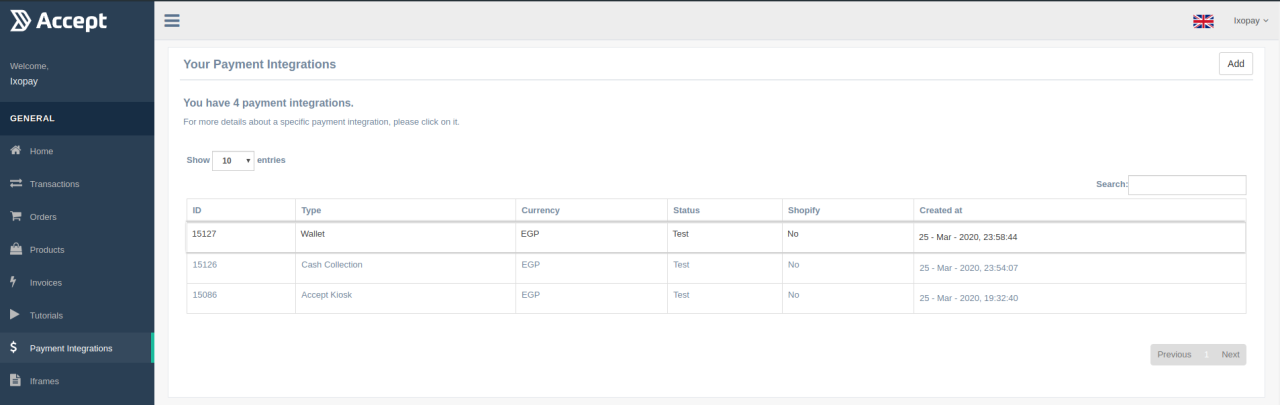This screenshot has width=1280, height=405.
Task: Focus the table Search input field
Action: click(1187, 185)
